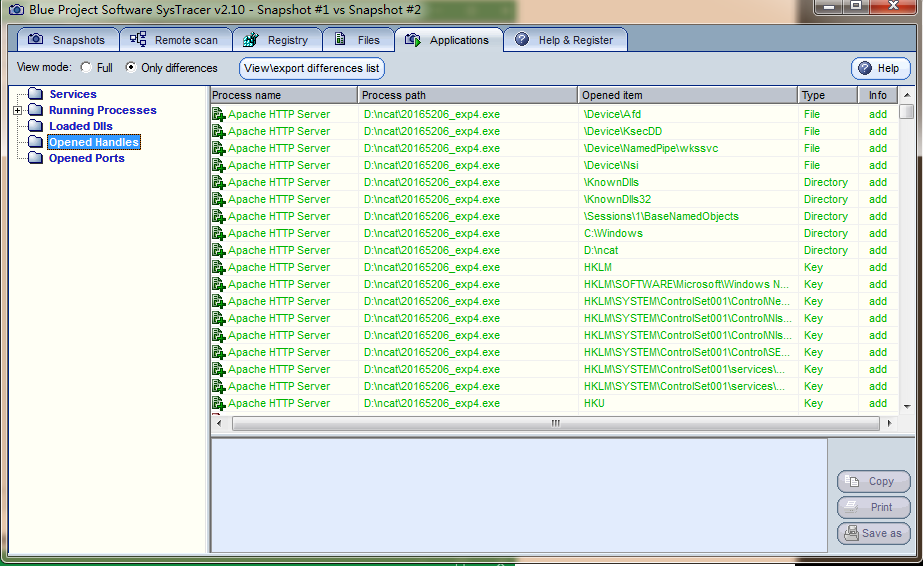Click the added-item icon for D:\ncat directory row
This screenshot has height=566, width=923.
(x=219, y=251)
